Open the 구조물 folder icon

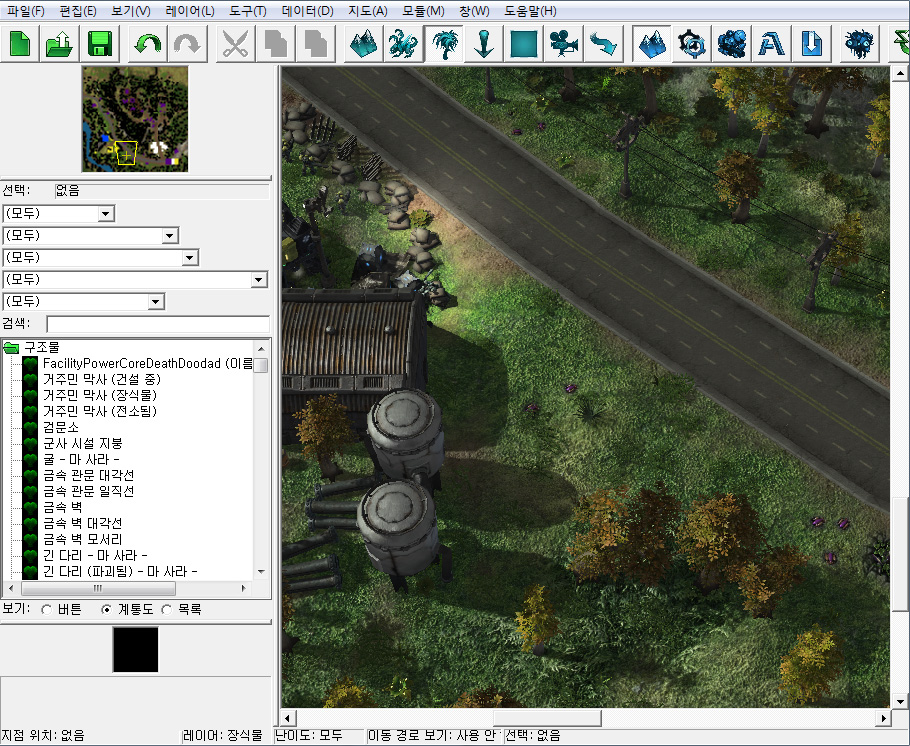coord(12,348)
